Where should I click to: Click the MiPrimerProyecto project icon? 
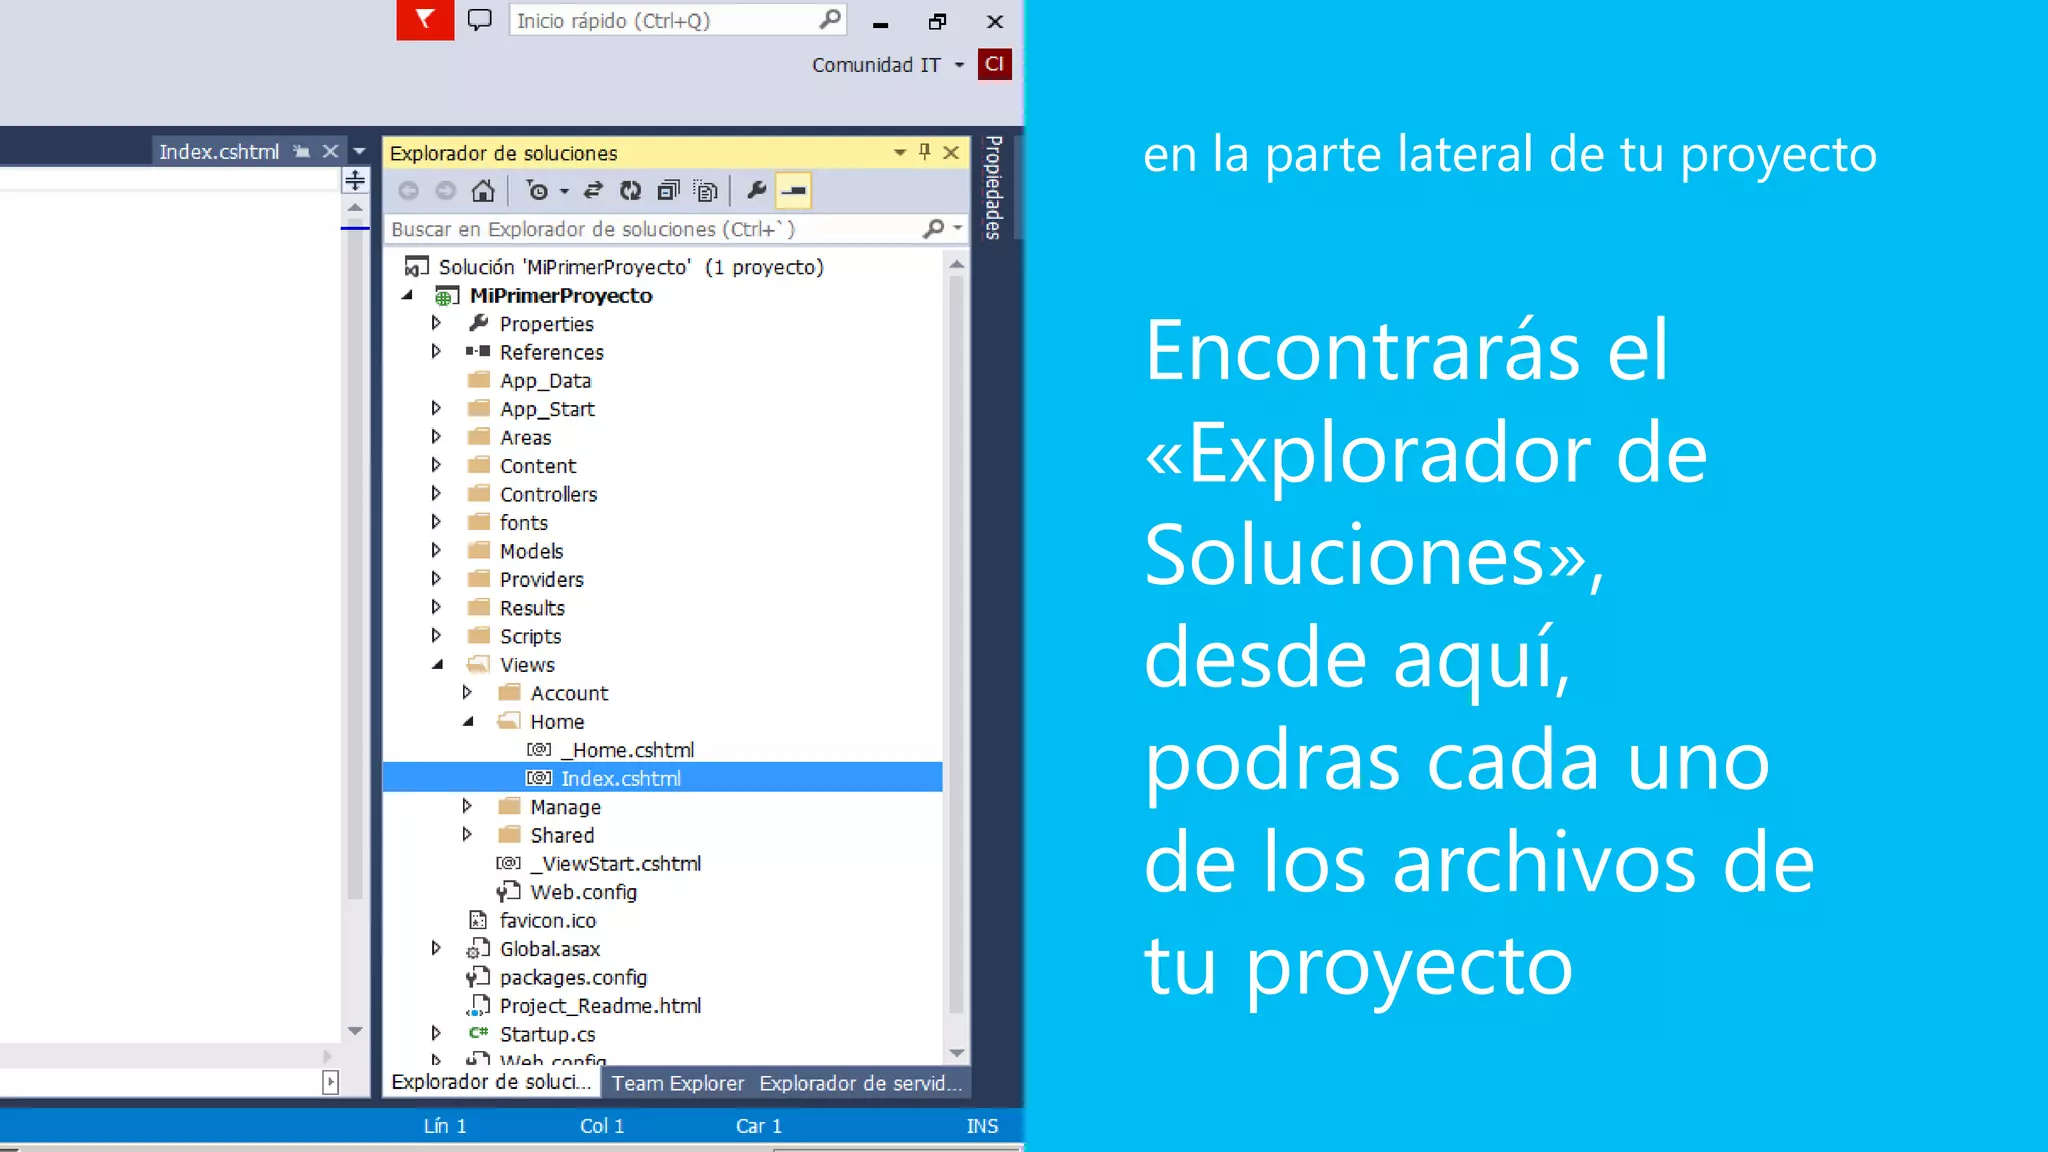pyautogui.click(x=447, y=295)
